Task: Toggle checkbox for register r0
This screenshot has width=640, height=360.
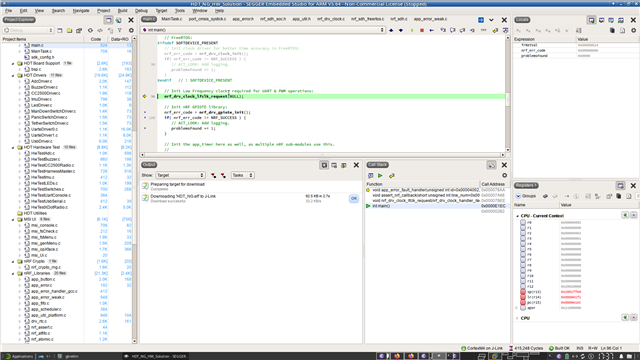Action: click(523, 222)
